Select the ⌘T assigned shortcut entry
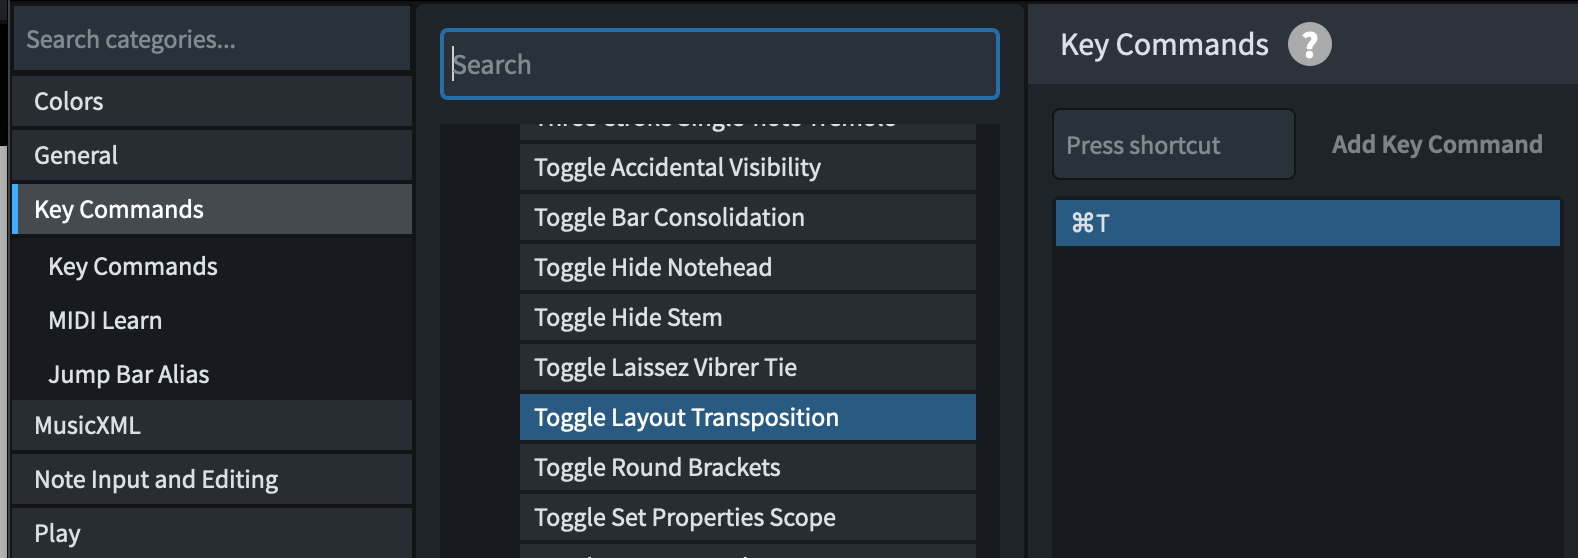The height and width of the screenshot is (558, 1578). [x=1306, y=223]
